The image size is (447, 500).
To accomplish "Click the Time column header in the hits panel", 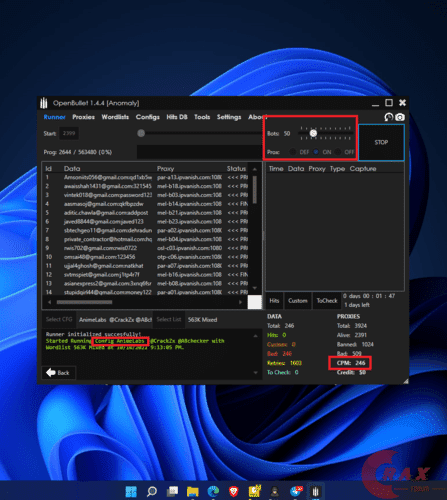I will 276,169.
